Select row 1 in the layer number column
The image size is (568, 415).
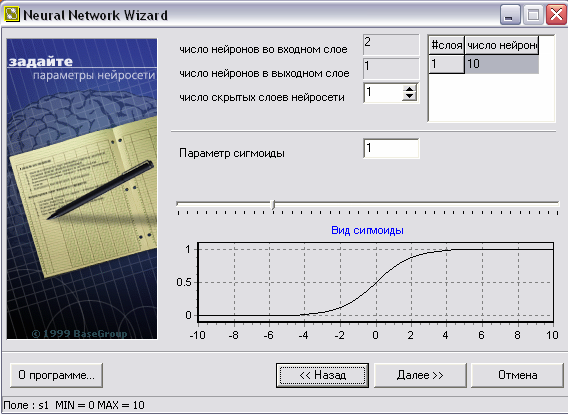[x=446, y=64]
